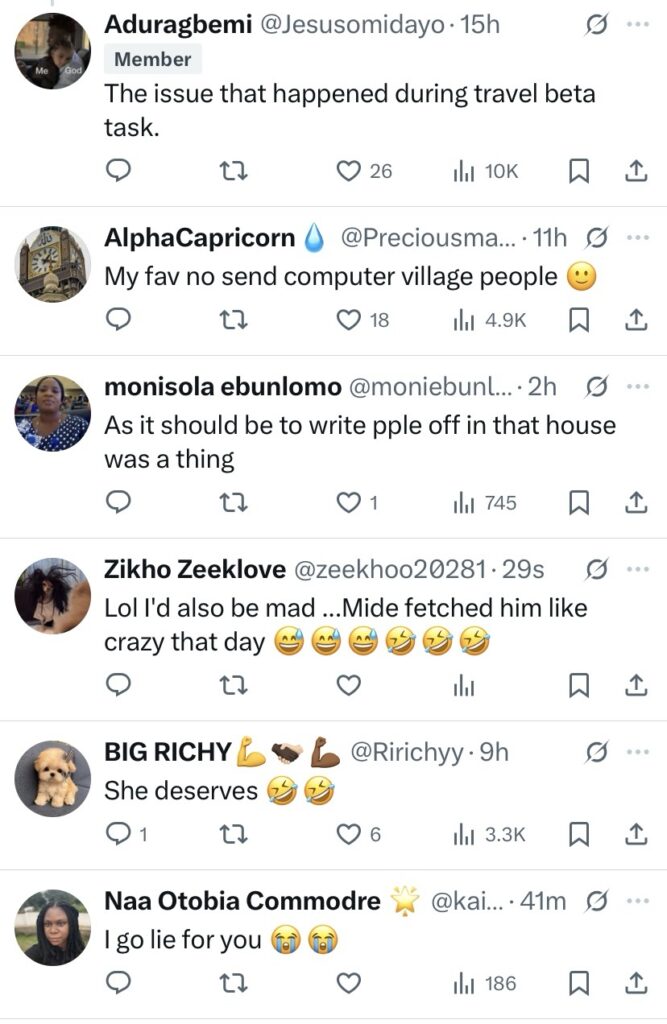Like Zikho Zeeklove's tweet
The image size is (667, 1024).
coord(348,685)
